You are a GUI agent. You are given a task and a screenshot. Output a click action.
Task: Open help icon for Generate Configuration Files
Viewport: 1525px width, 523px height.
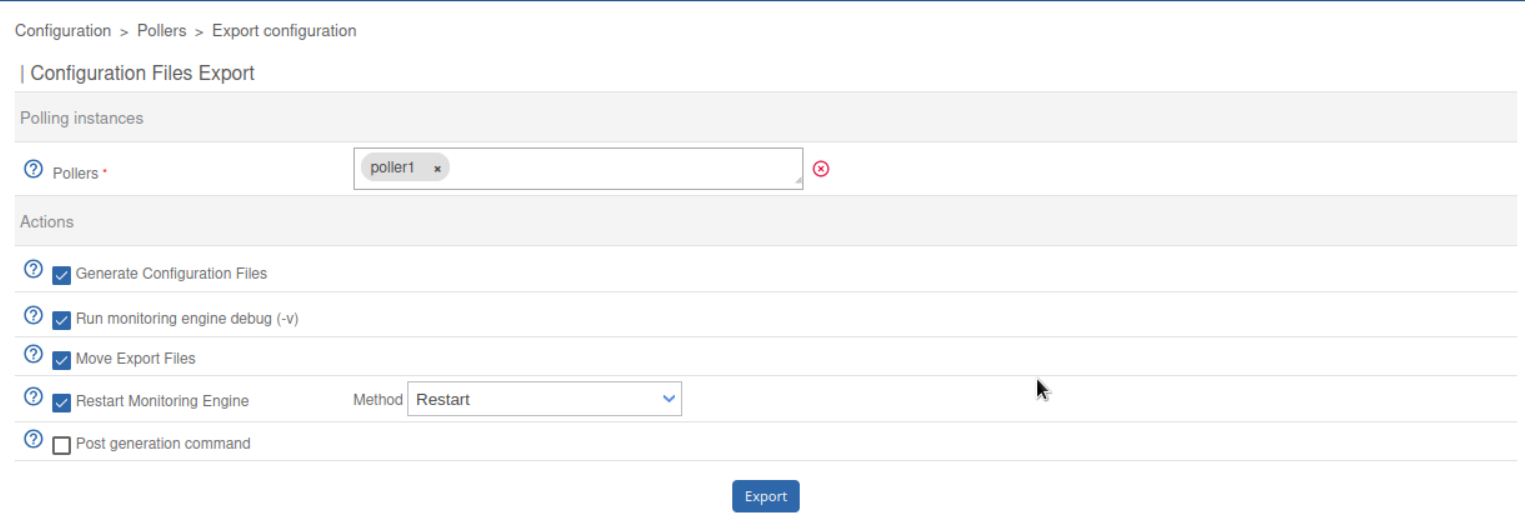tap(33, 269)
